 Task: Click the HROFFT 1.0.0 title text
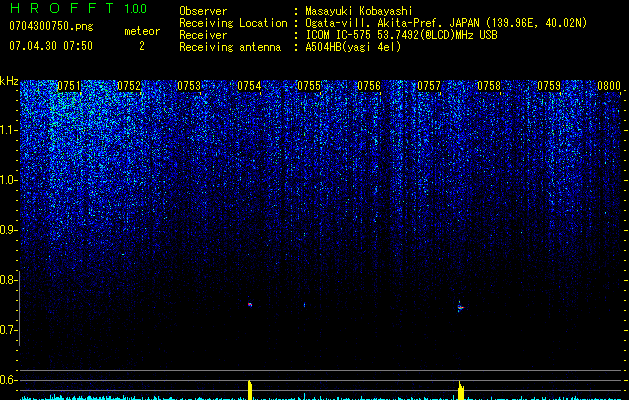[x=78, y=8]
